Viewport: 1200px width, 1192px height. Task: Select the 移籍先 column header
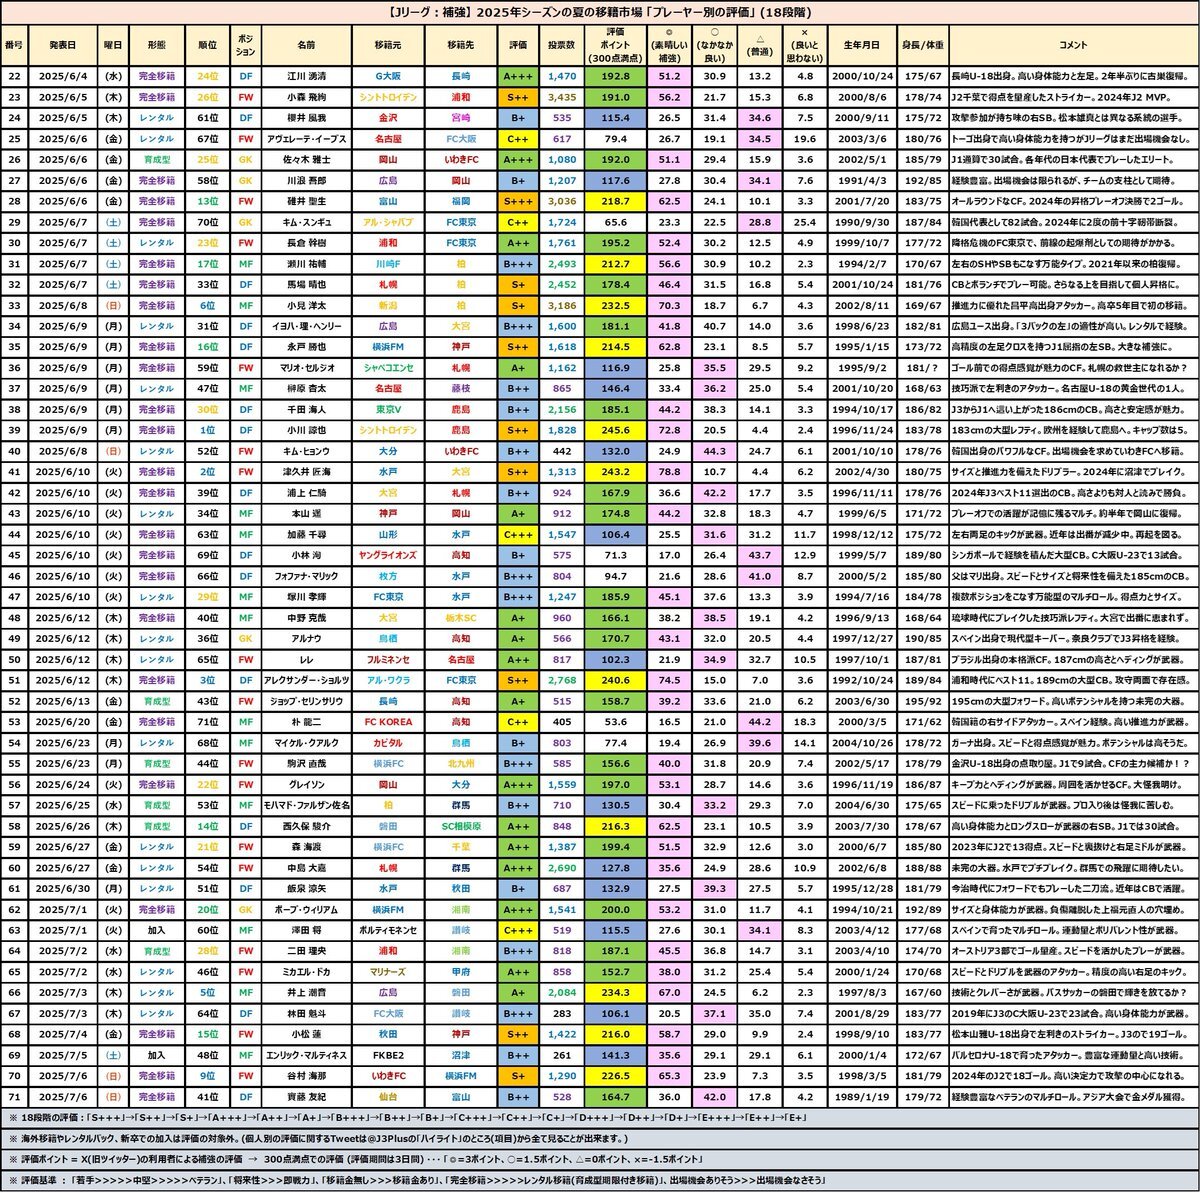(x=460, y=45)
